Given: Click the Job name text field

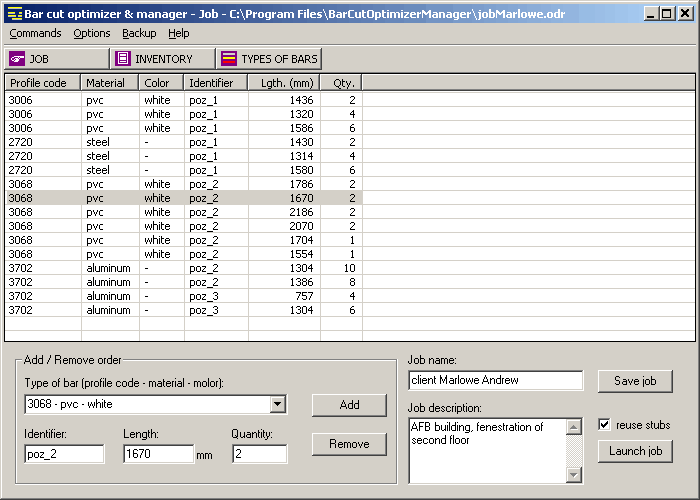Looking at the screenshot, I should coord(496,380).
